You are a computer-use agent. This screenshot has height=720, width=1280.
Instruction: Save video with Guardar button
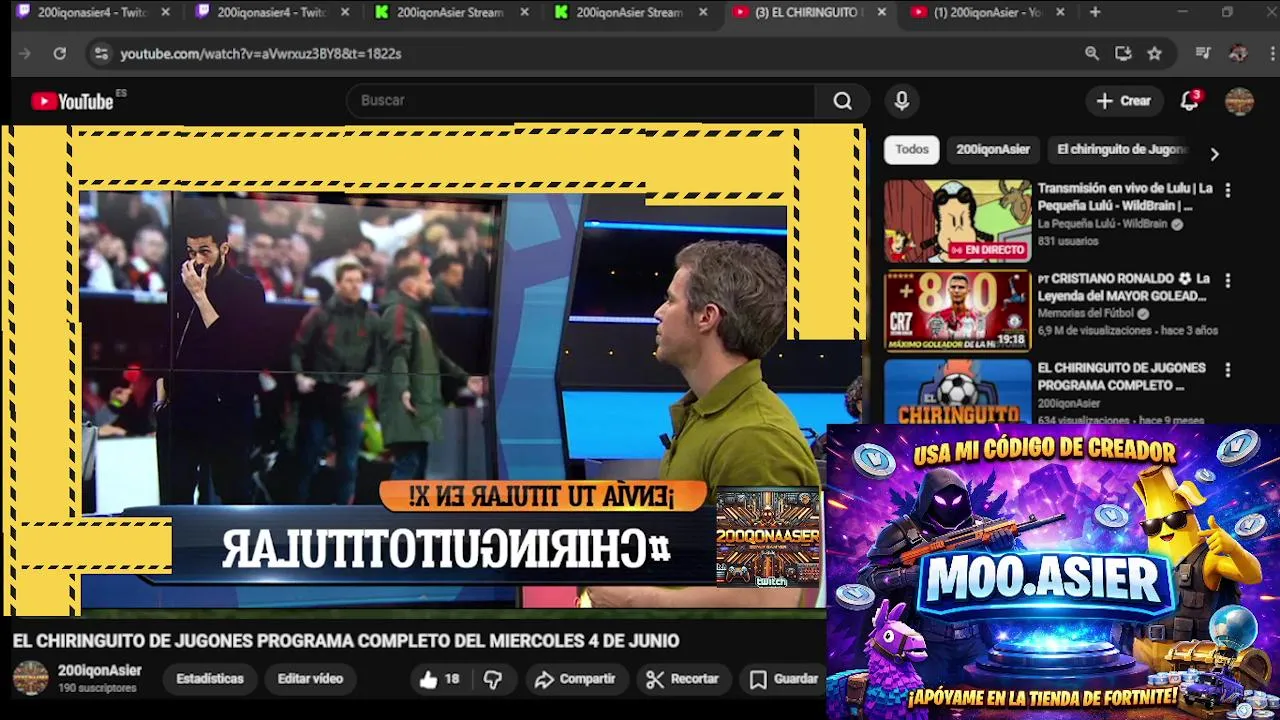tap(784, 679)
